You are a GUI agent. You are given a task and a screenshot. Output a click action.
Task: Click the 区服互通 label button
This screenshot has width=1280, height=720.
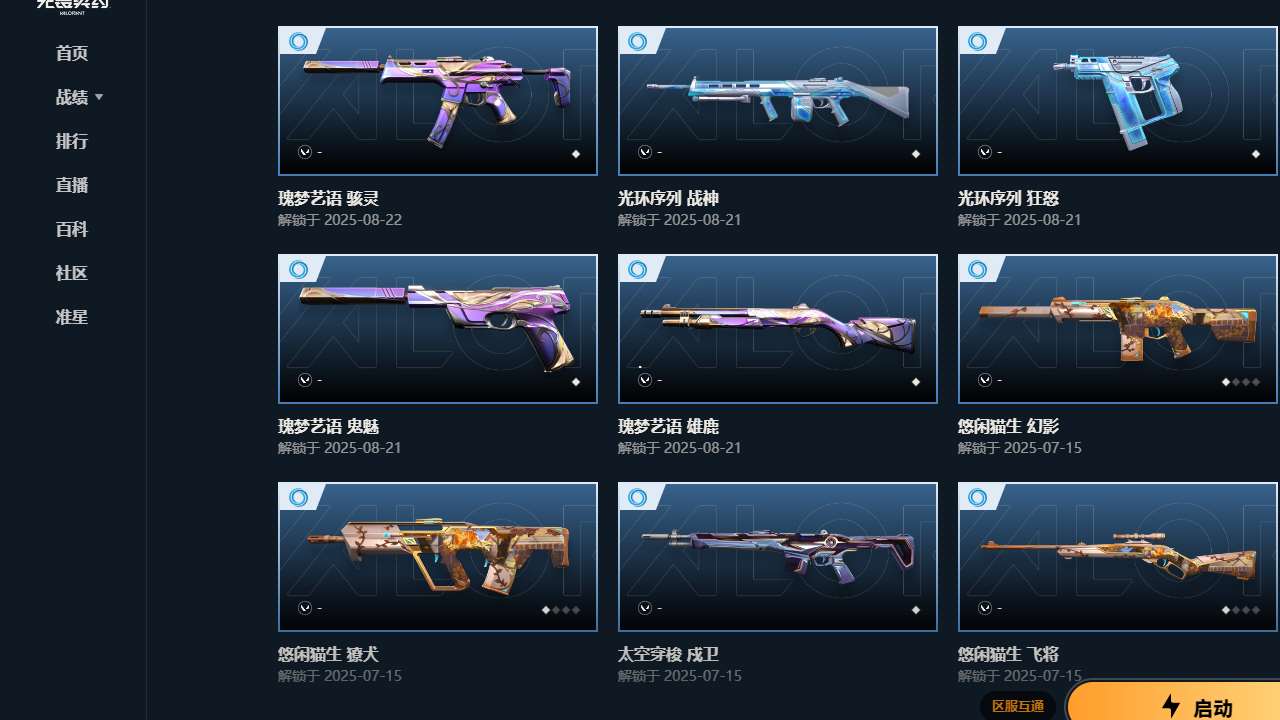1018,706
